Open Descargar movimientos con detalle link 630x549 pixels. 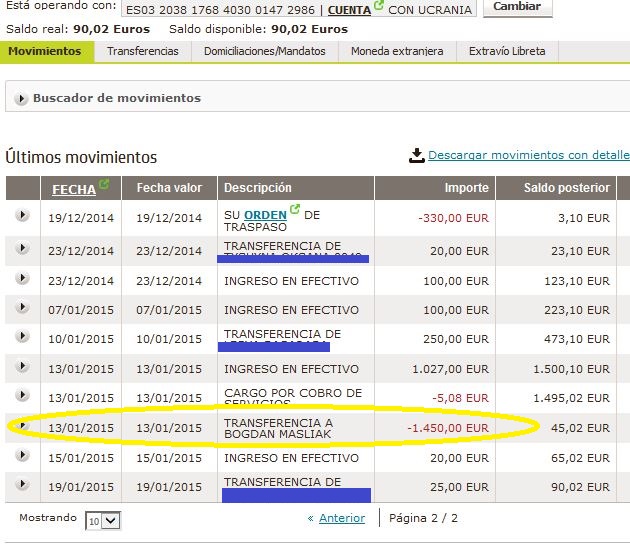click(x=529, y=156)
